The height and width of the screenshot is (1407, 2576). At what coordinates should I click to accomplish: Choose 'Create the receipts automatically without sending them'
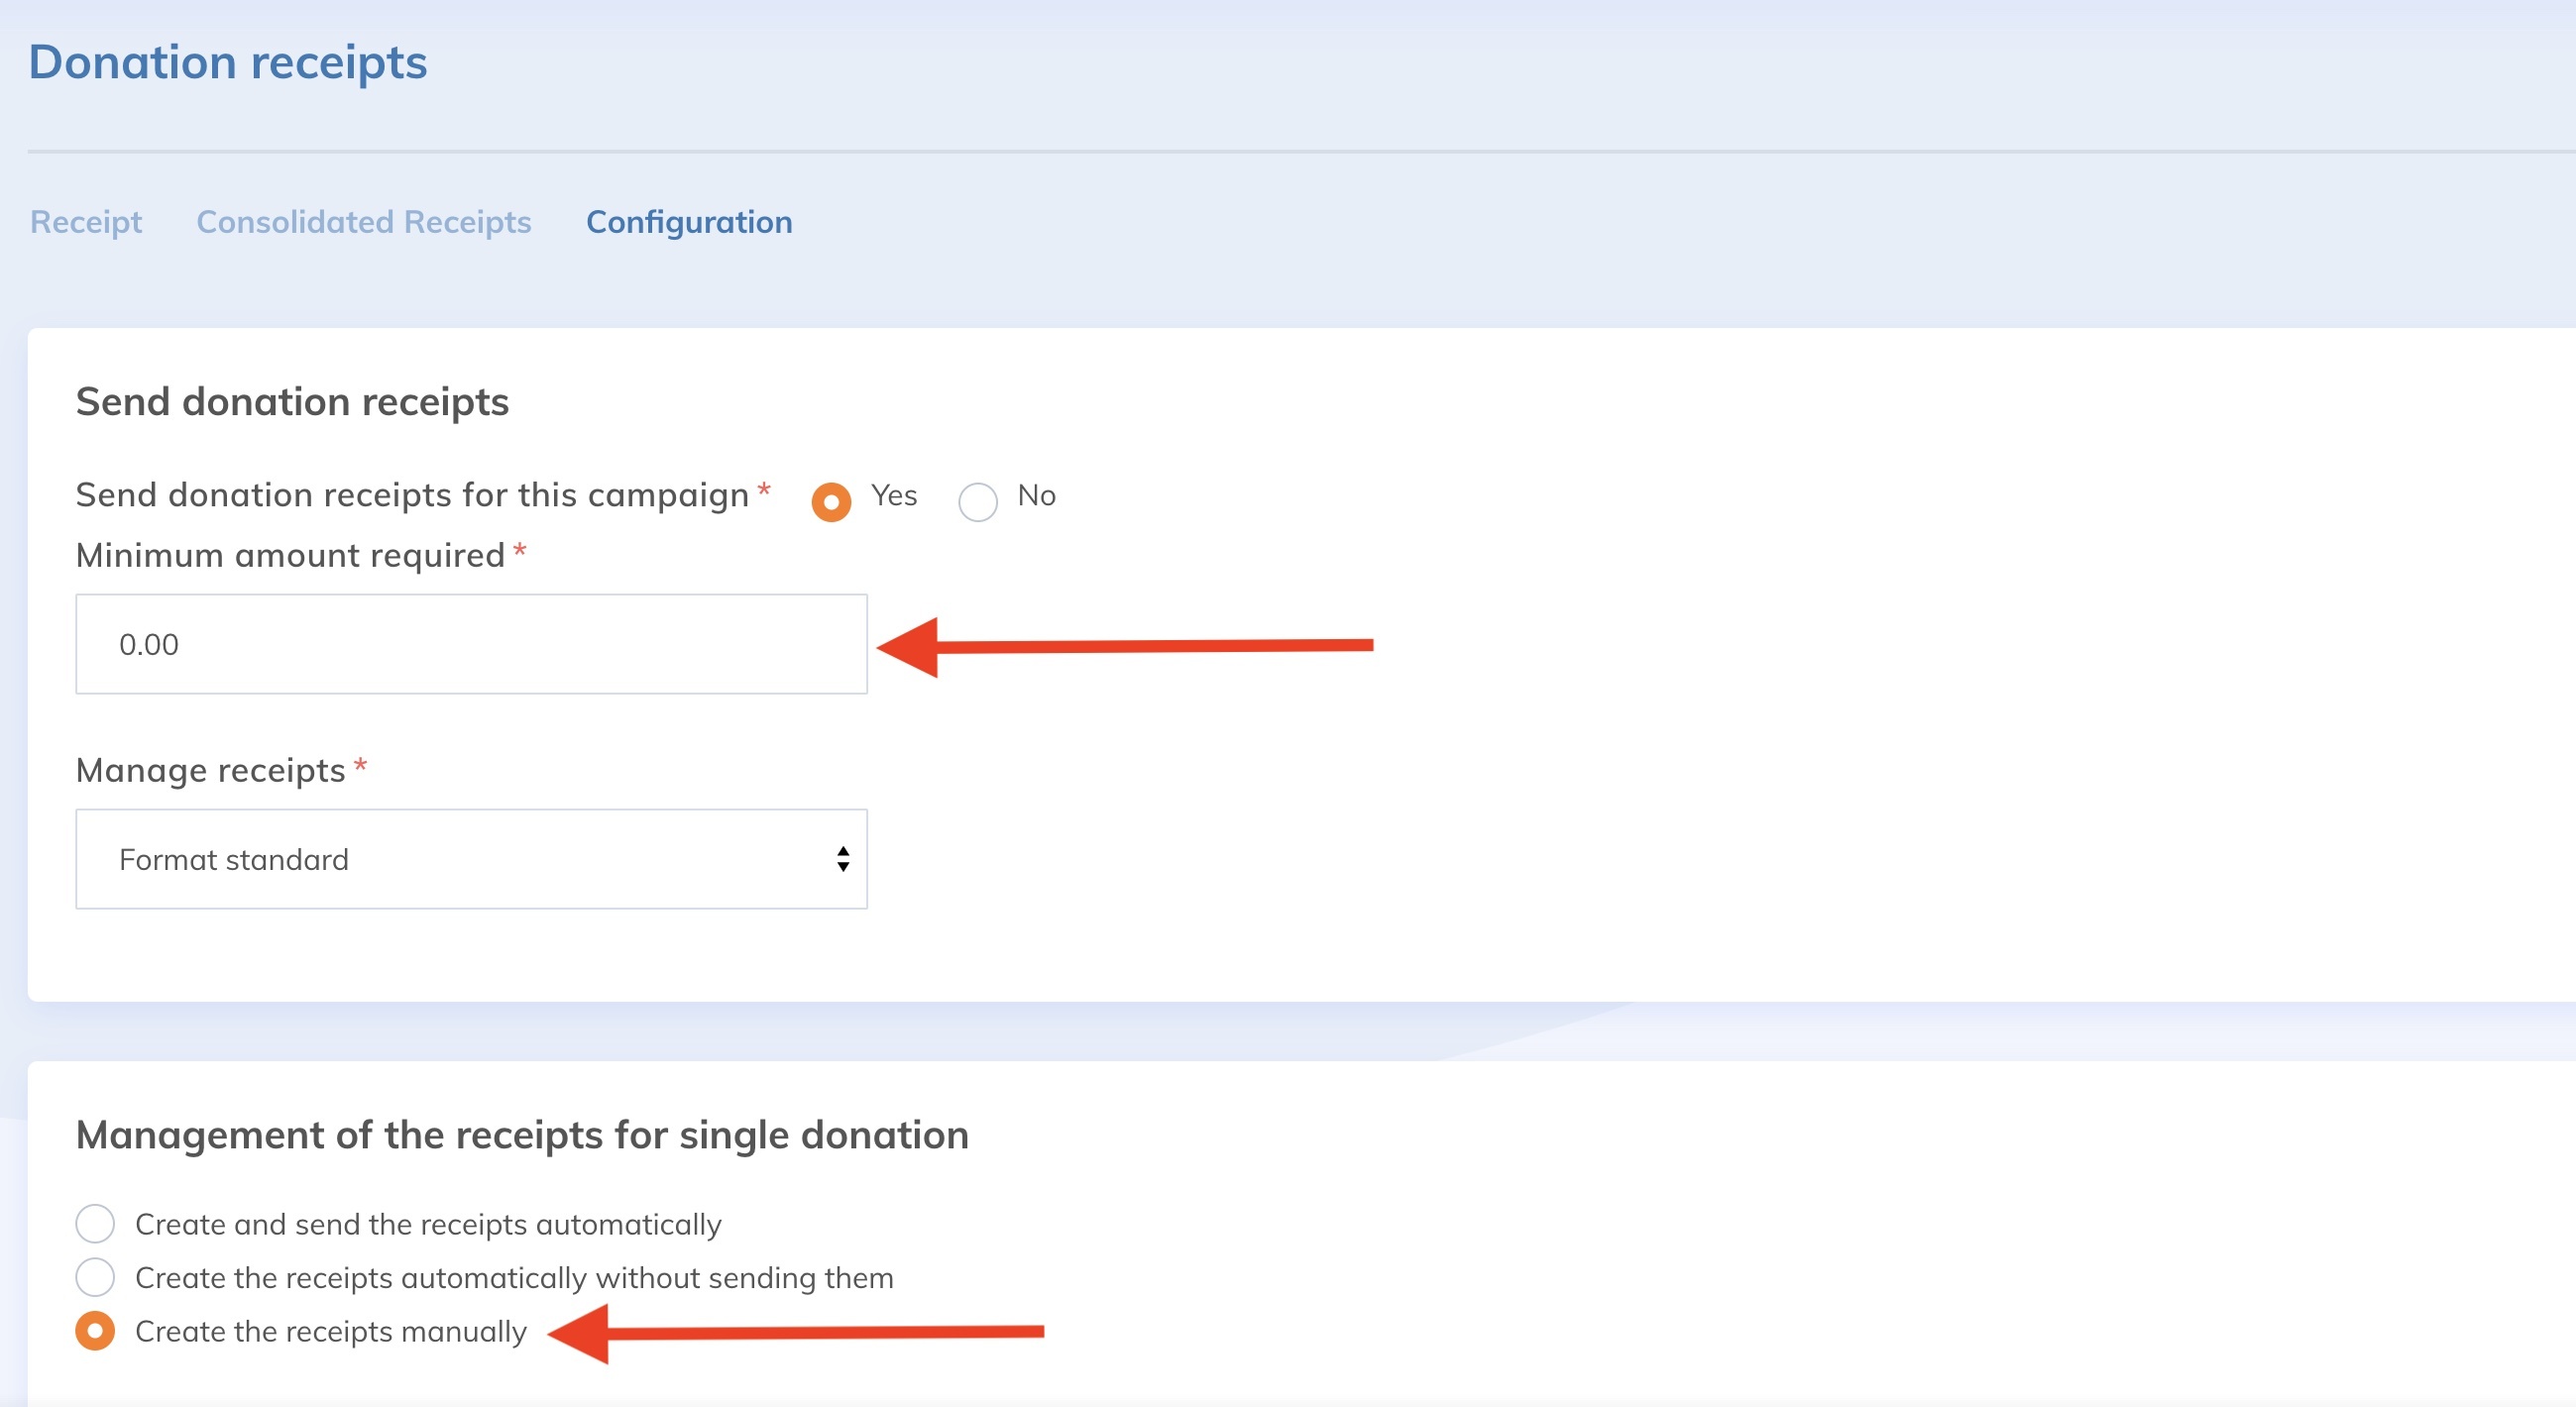(95, 1277)
